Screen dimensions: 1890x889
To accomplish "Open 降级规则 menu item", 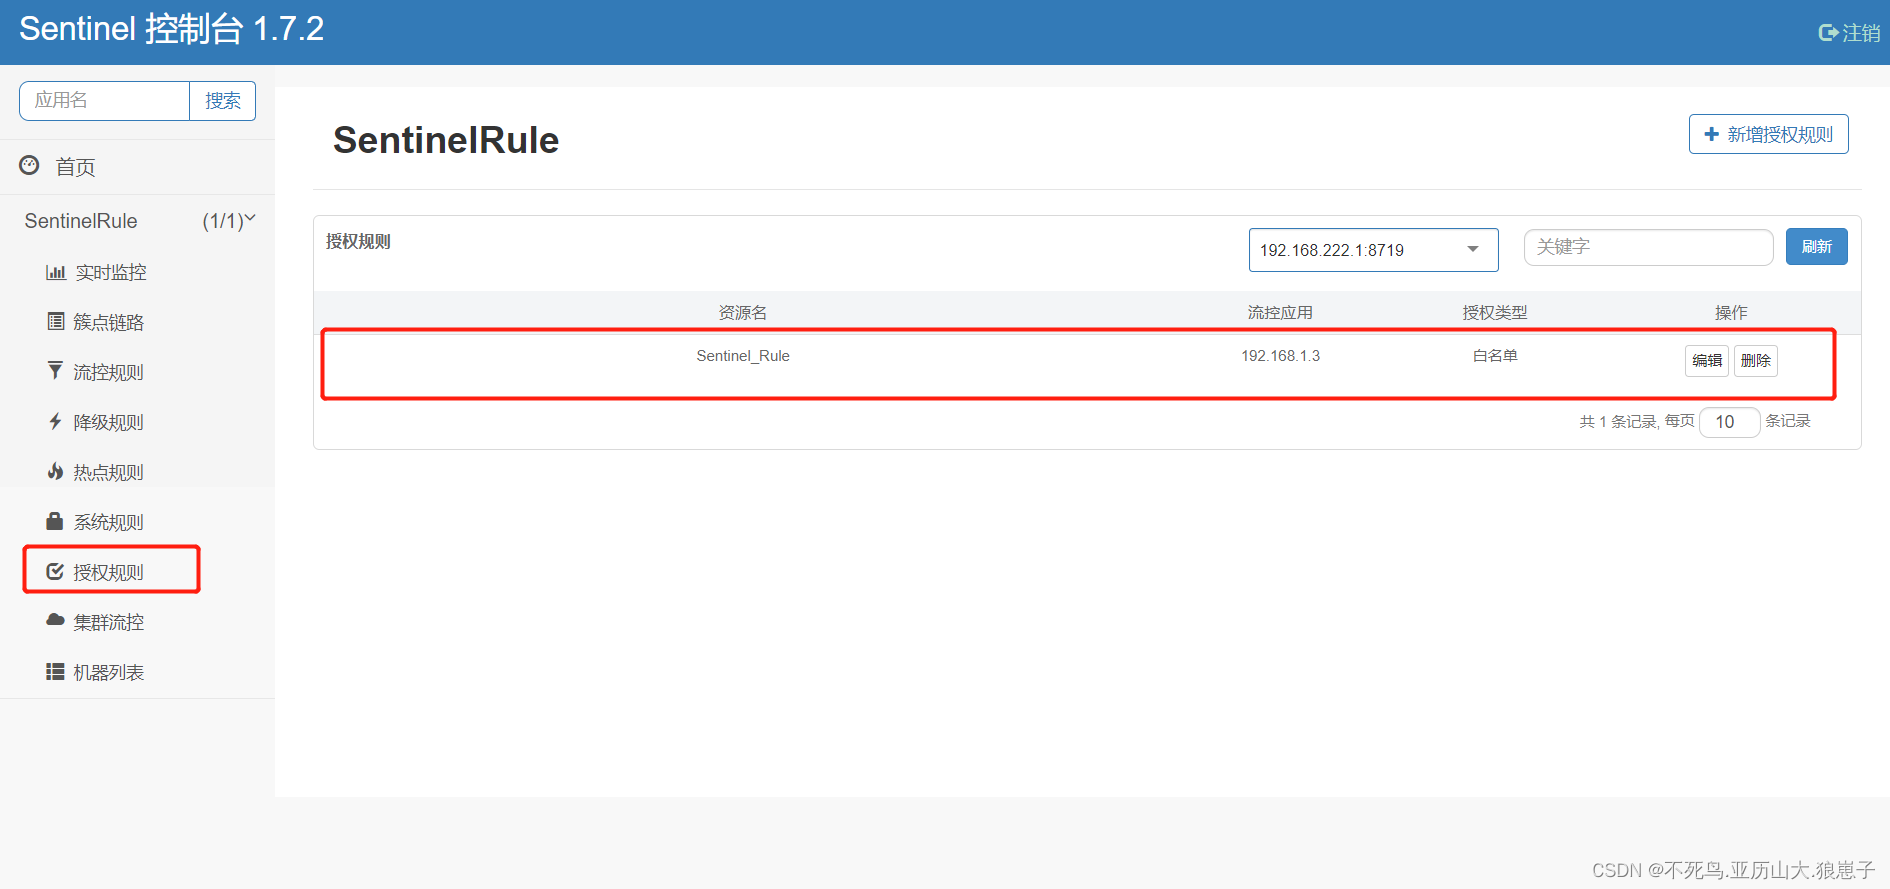I will coord(109,422).
